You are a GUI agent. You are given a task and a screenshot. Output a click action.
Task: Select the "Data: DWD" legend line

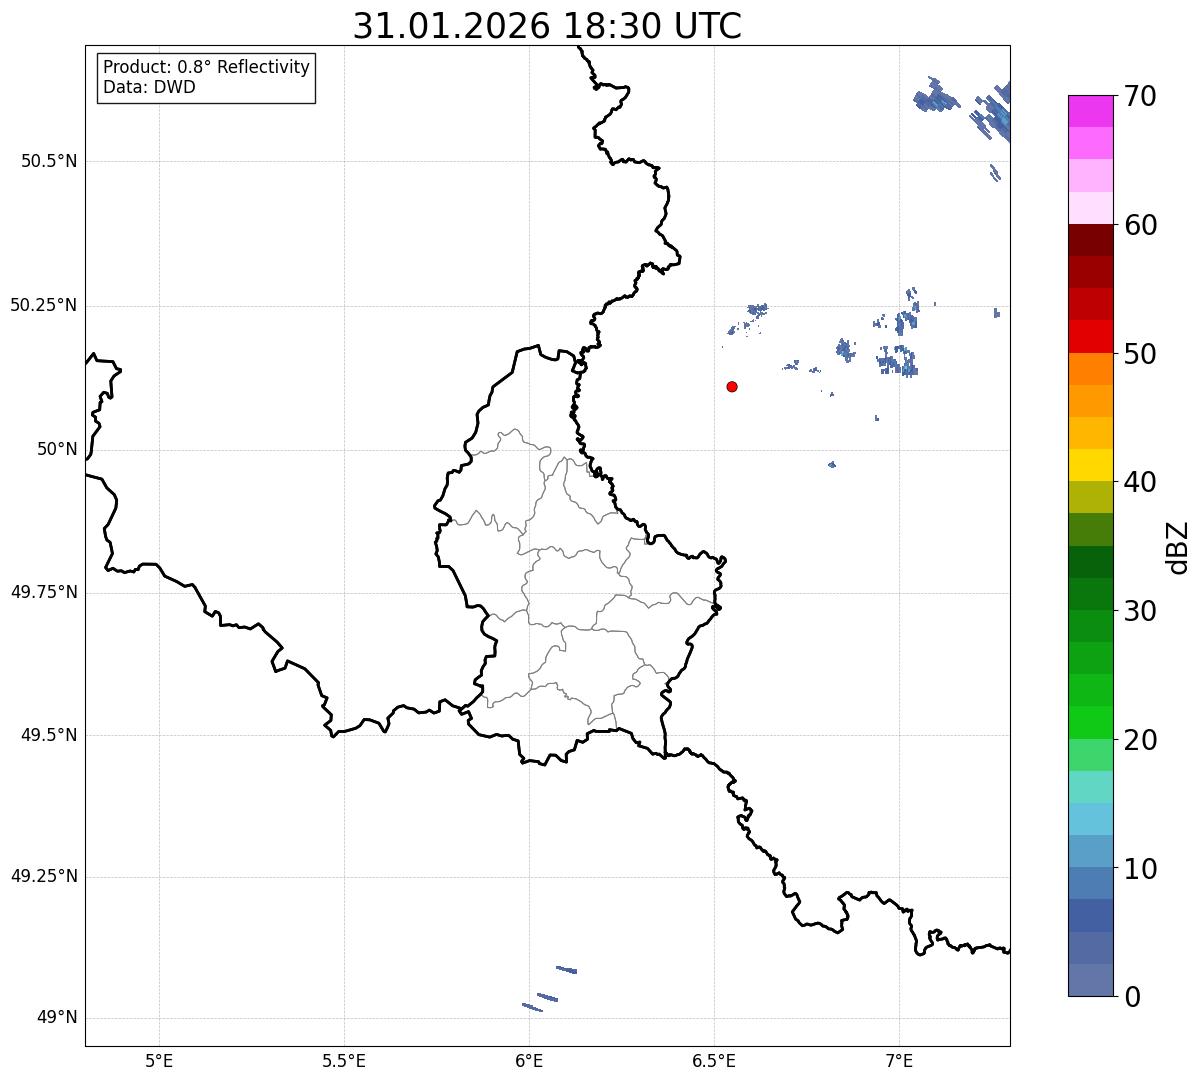(x=150, y=87)
